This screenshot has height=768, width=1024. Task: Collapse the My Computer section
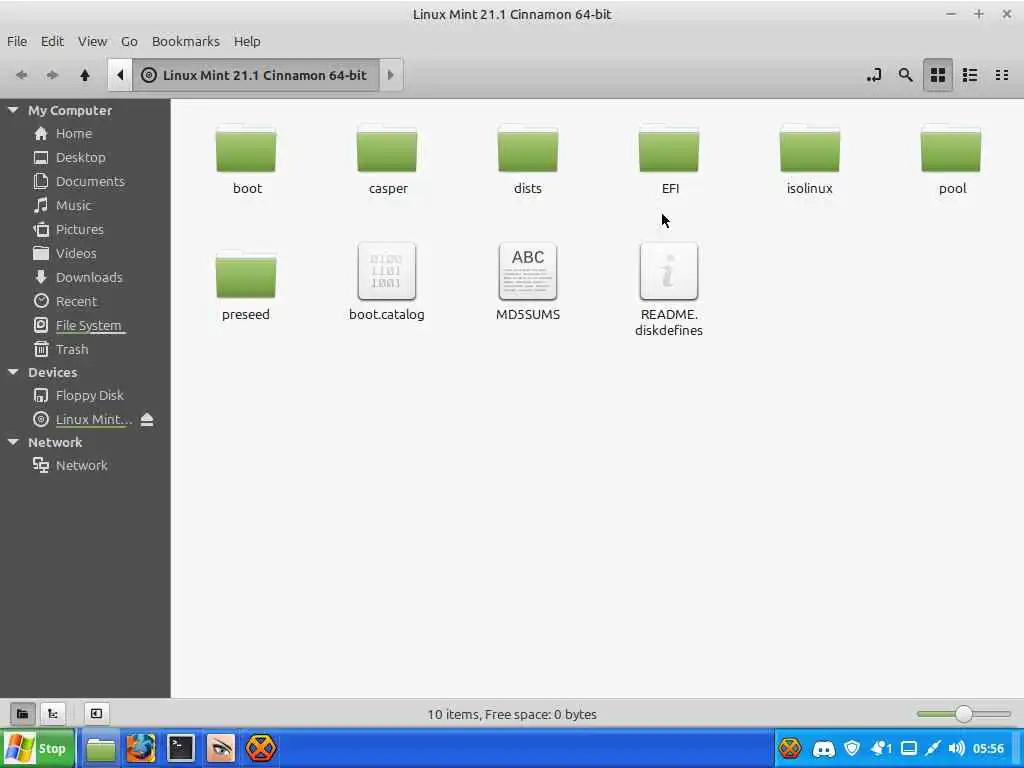click(13, 110)
